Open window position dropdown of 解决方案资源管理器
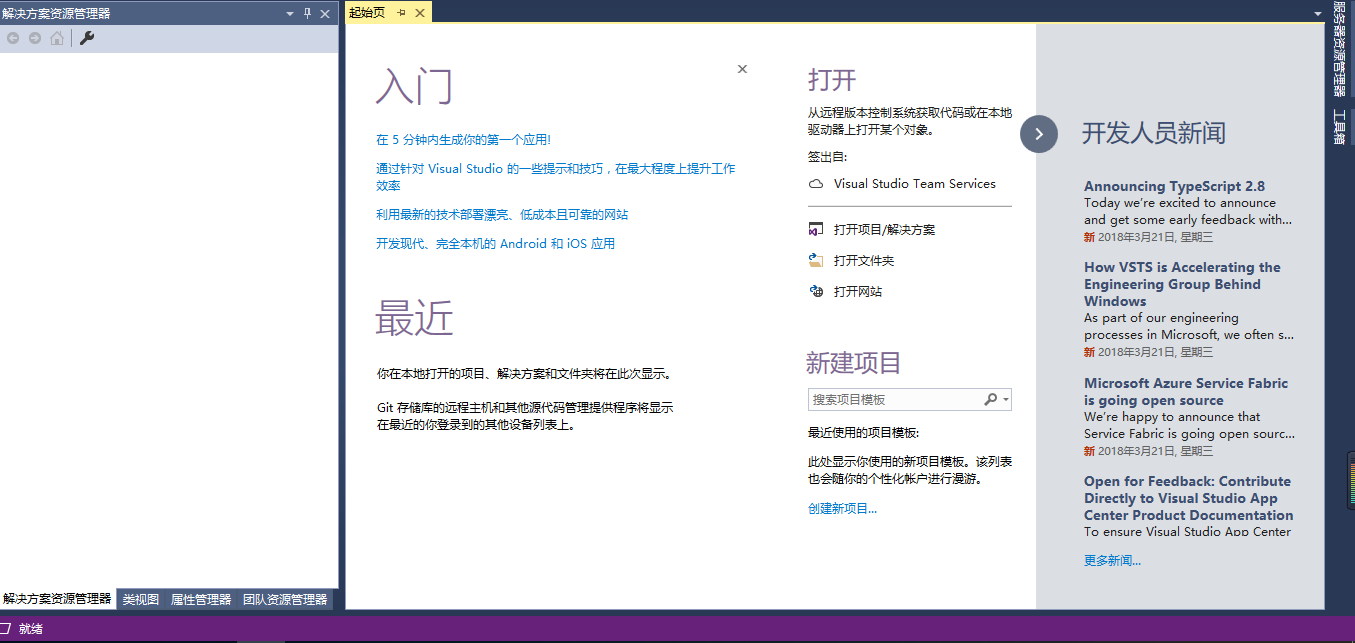1355x643 pixels. pyautogui.click(x=290, y=13)
